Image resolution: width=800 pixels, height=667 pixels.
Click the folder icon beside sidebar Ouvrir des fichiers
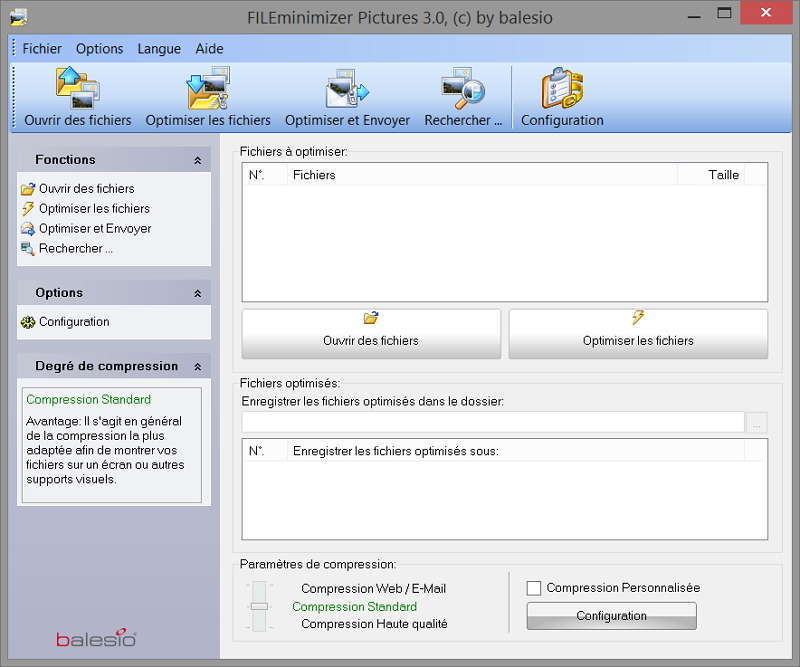(x=28, y=189)
